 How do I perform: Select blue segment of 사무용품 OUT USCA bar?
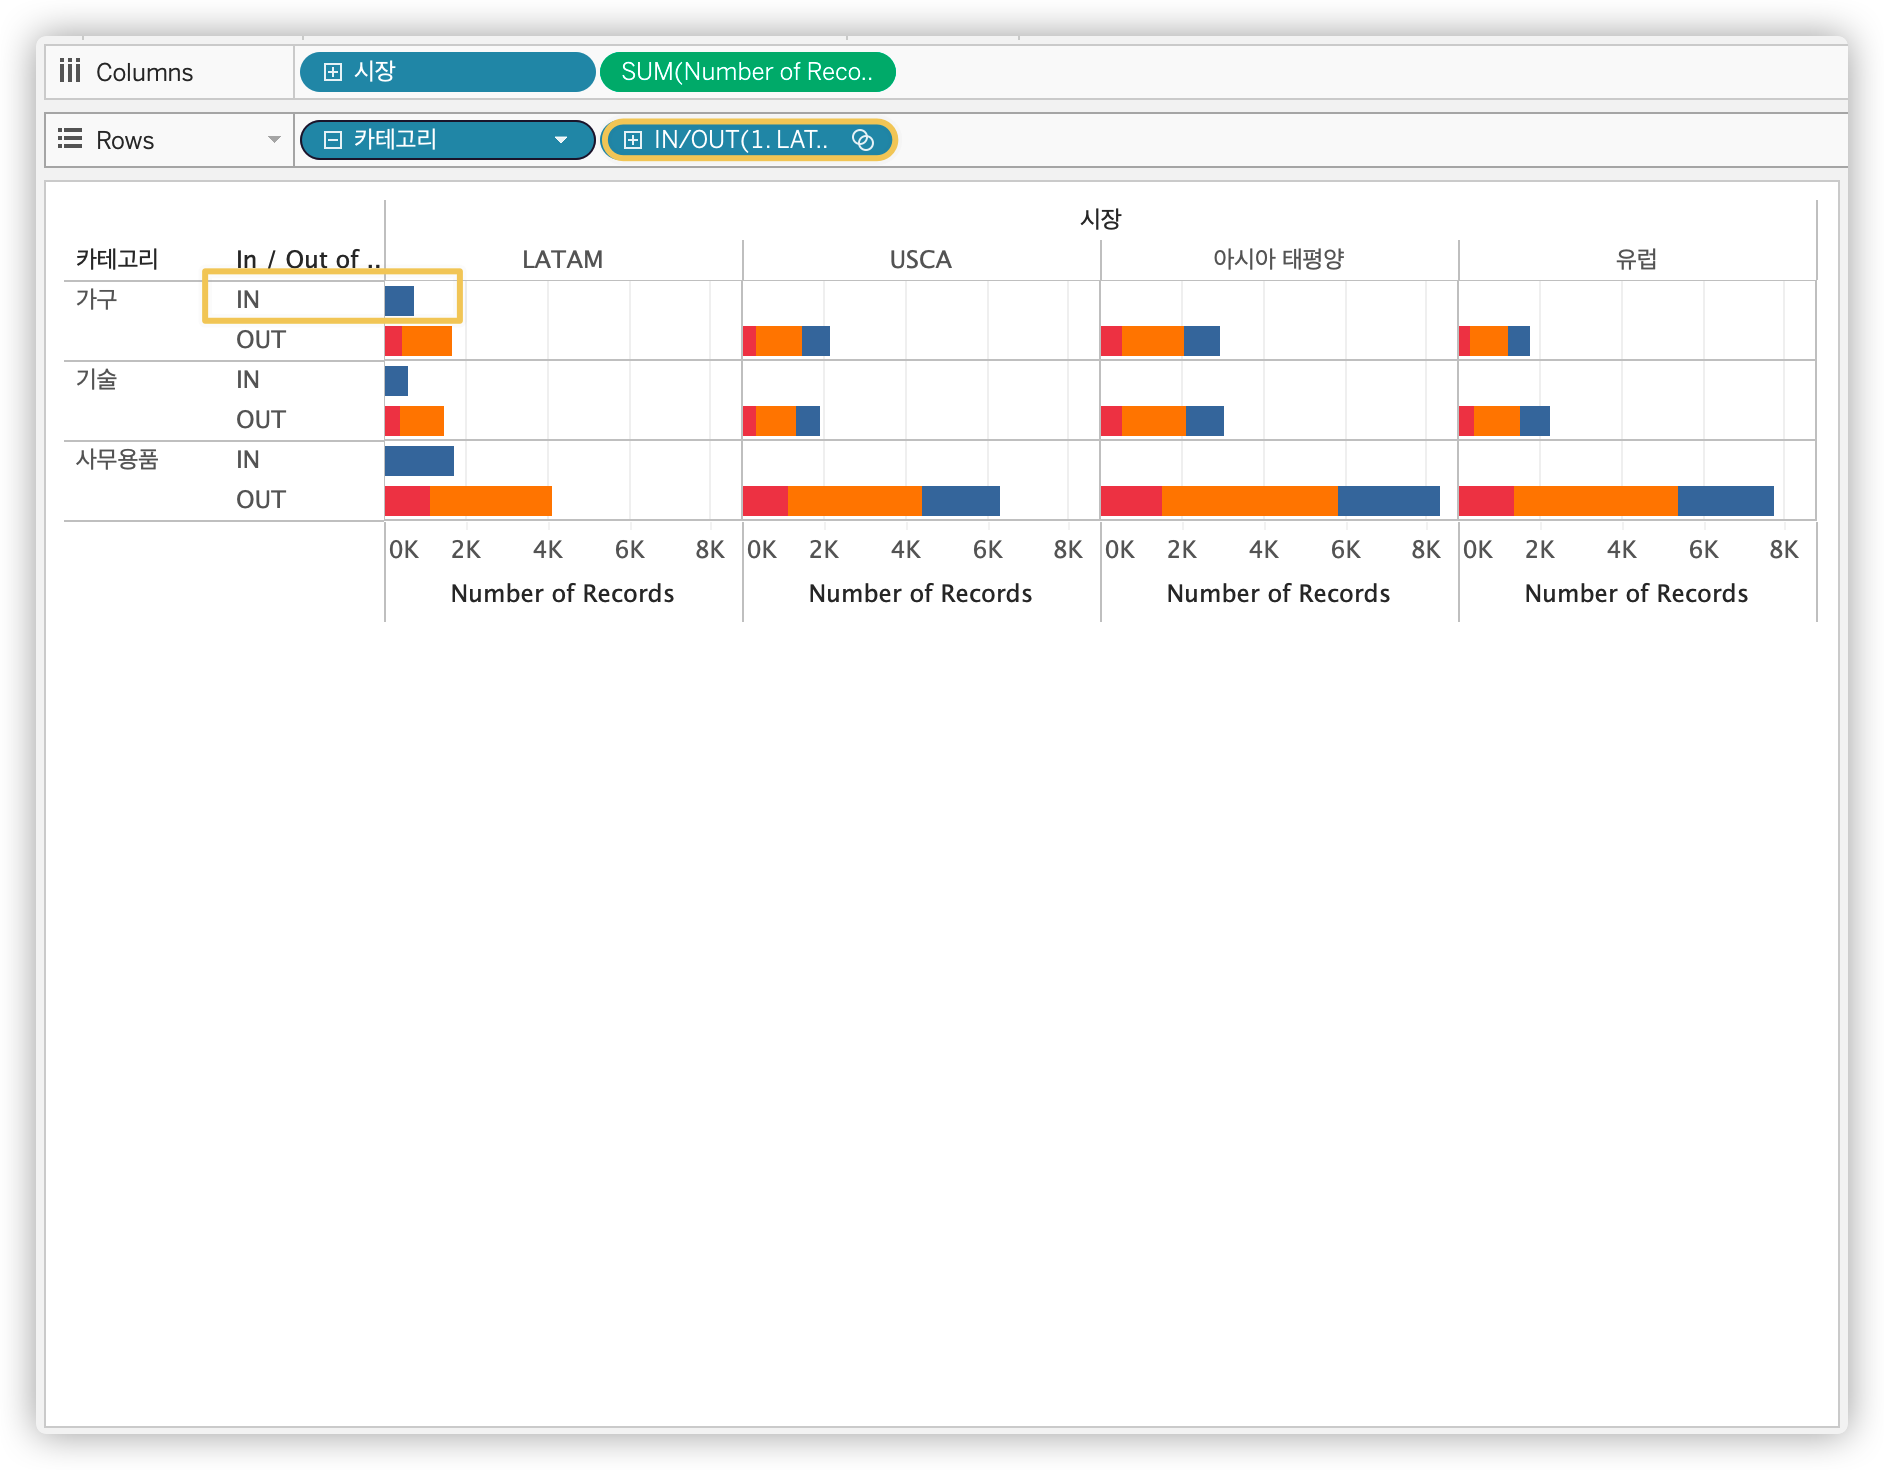pos(961,501)
